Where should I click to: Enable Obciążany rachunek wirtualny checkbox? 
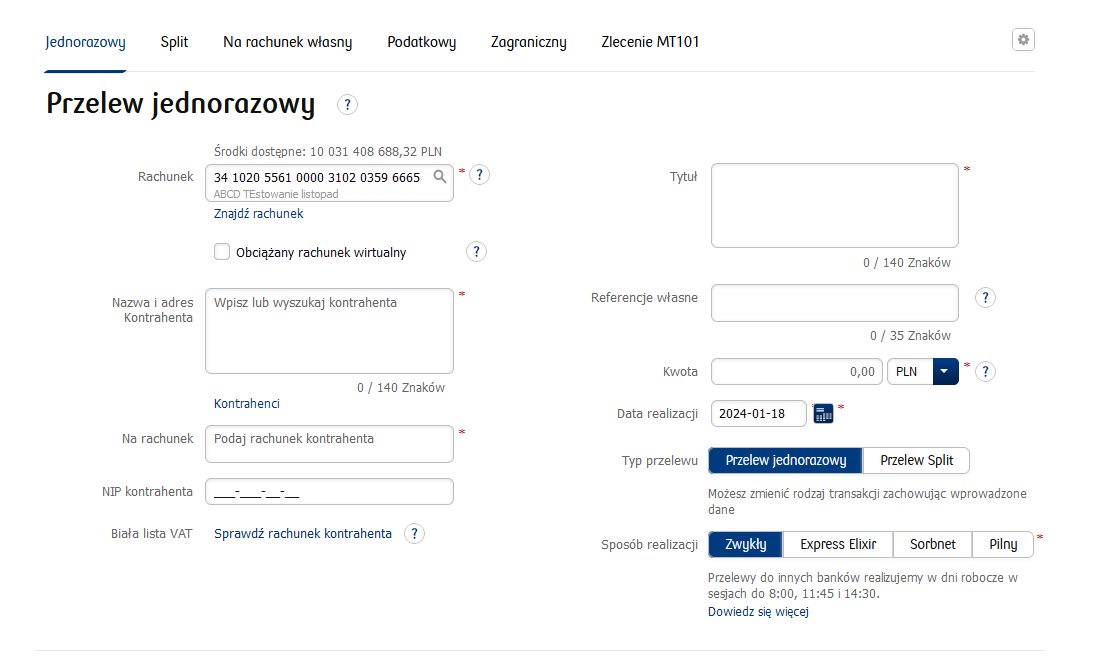(222, 252)
